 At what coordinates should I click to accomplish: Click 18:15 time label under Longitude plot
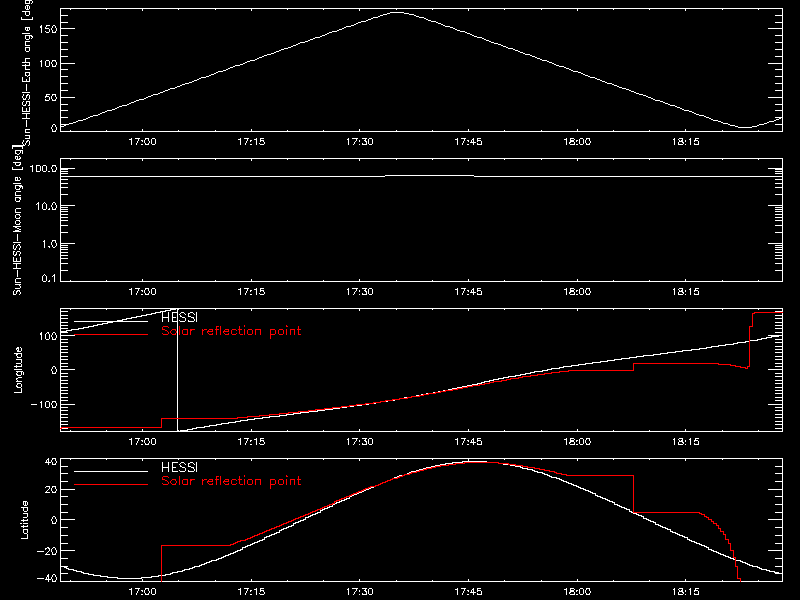[686, 442]
